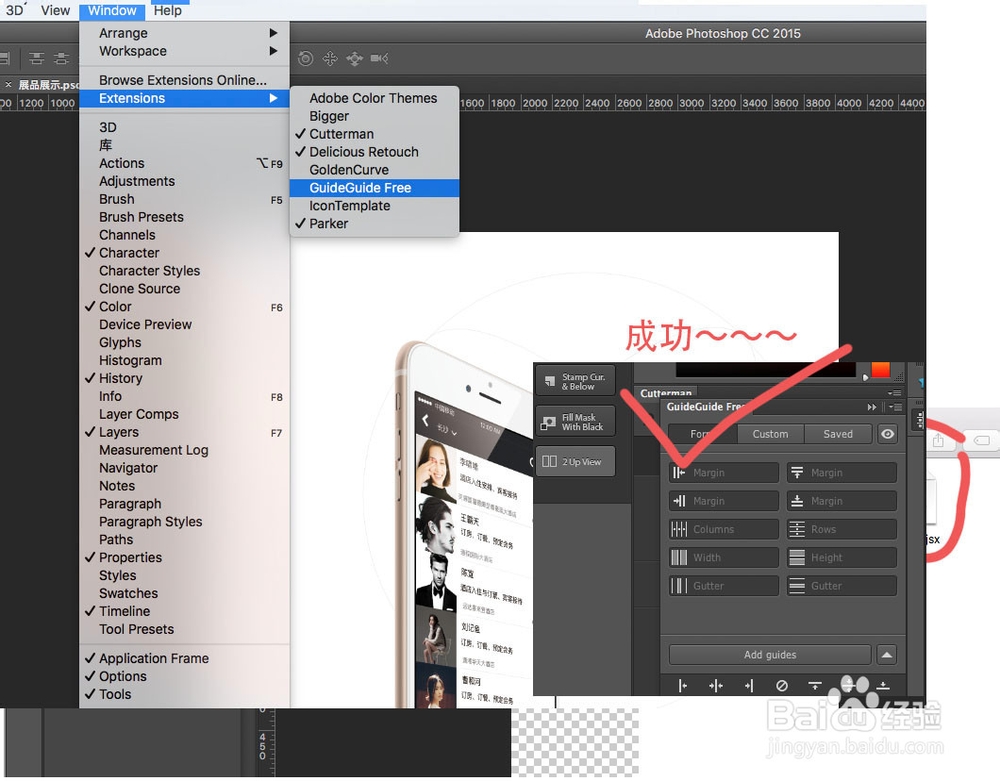Select GuideGuide Free extension
Screen dimensions: 1000x781
[374, 188]
